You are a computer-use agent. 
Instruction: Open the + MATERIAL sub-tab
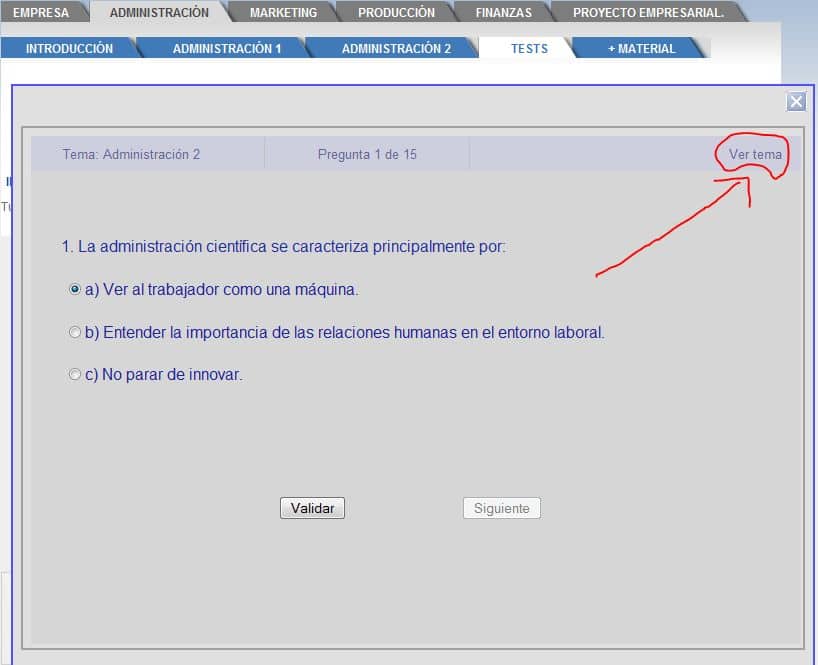pyautogui.click(x=641, y=48)
